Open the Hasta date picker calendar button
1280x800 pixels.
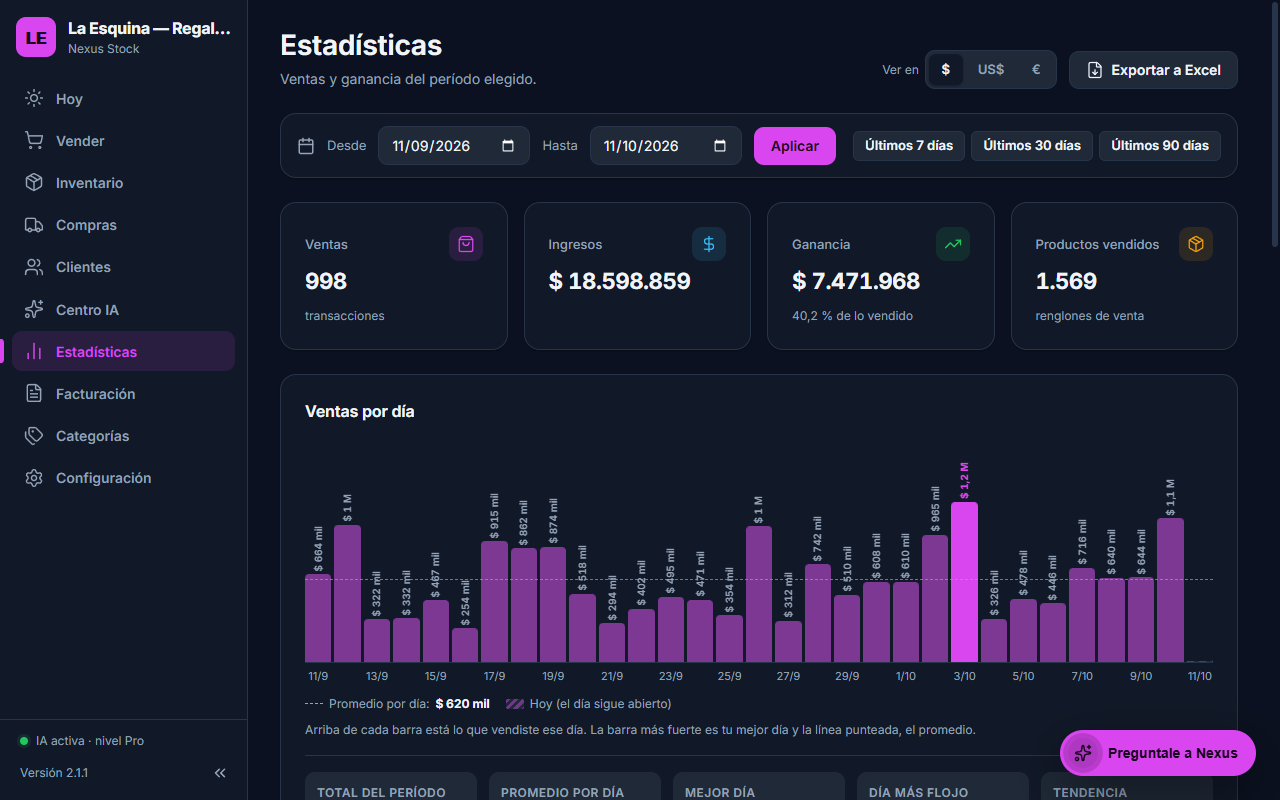point(720,146)
